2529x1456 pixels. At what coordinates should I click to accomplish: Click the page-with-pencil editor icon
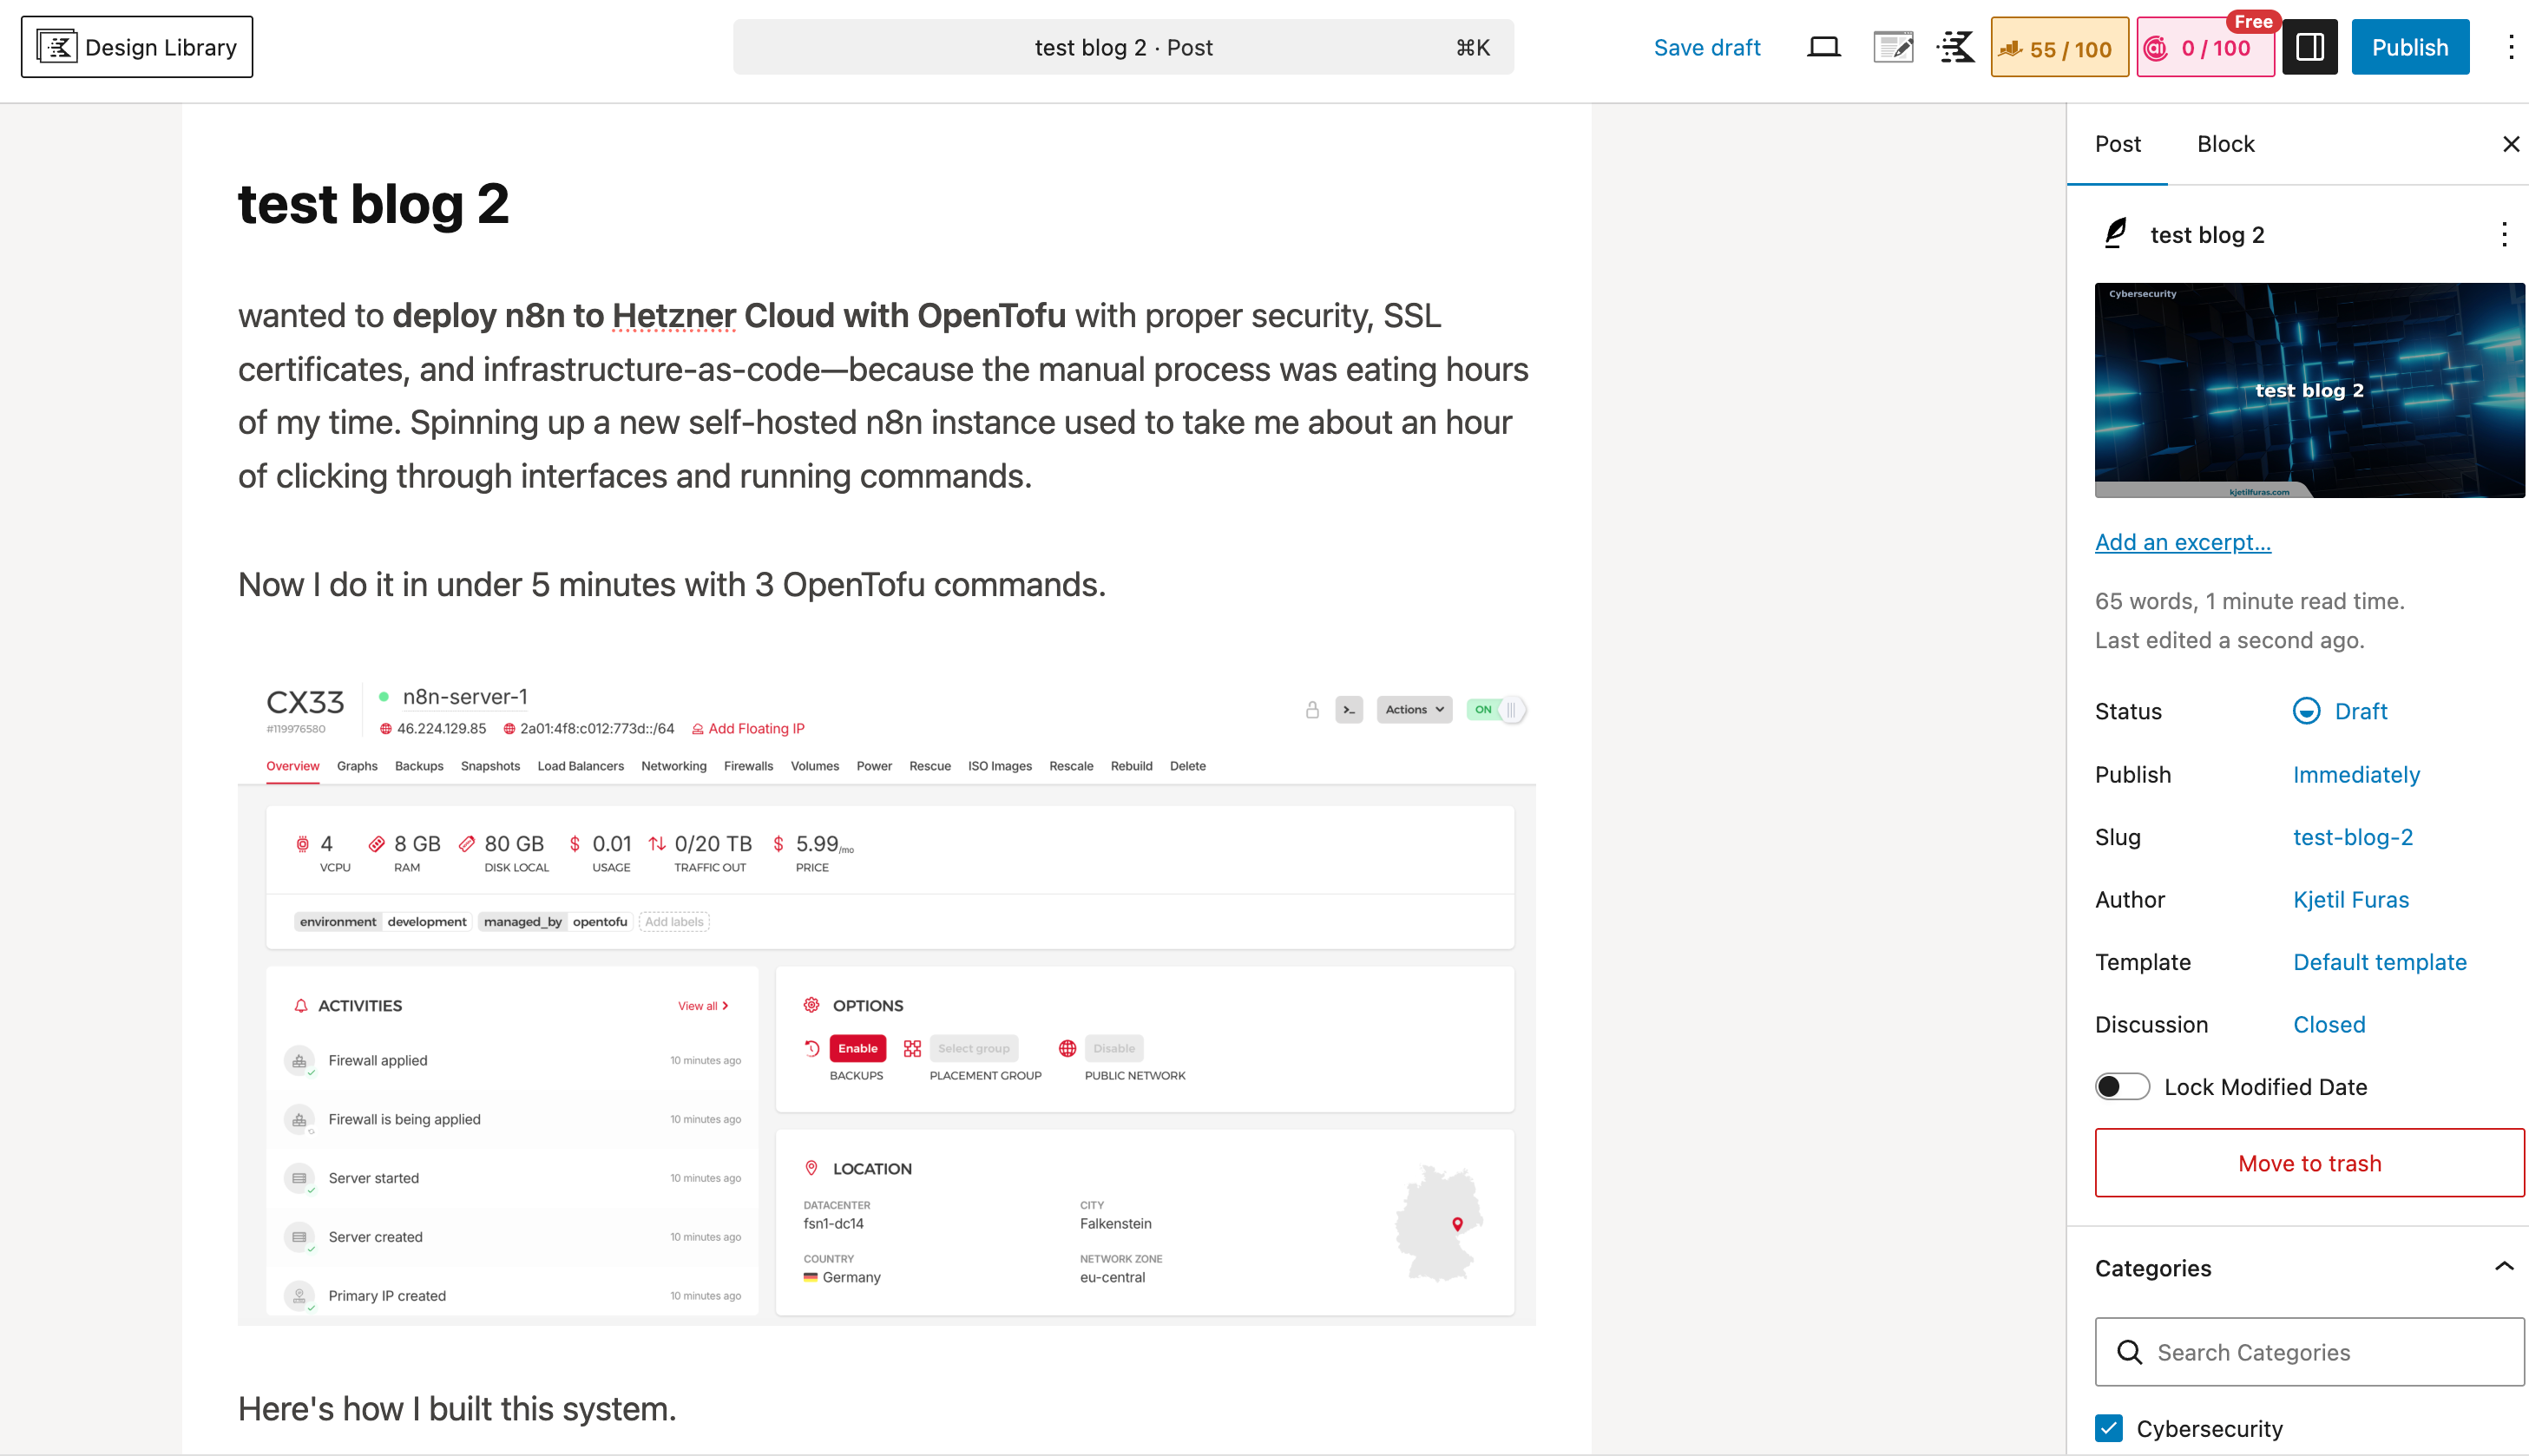[1892, 46]
